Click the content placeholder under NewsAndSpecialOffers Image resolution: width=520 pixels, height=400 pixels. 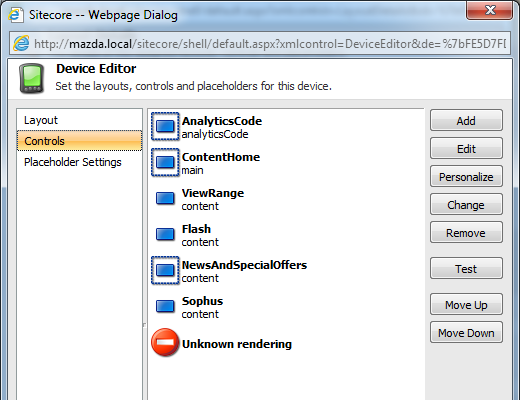point(200,278)
